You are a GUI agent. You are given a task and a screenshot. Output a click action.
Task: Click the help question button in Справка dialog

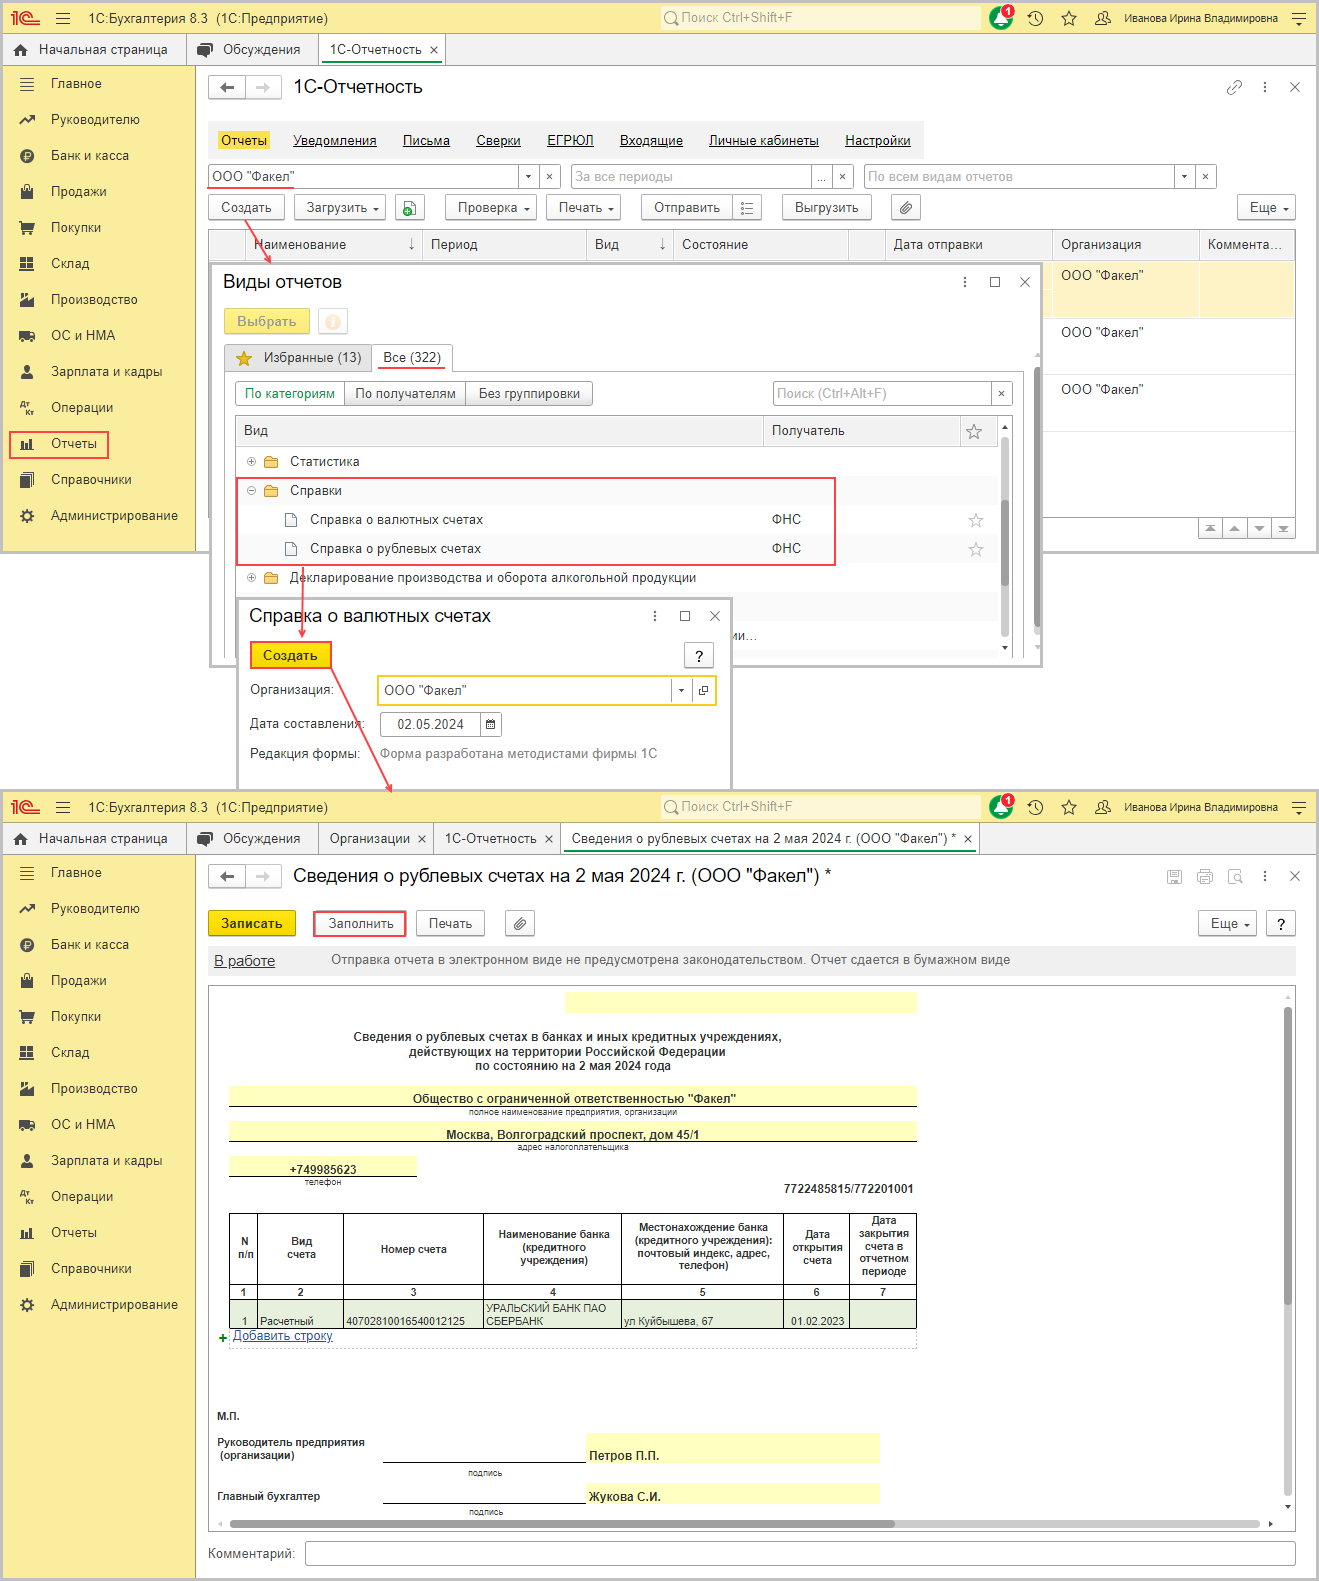pyautogui.click(x=699, y=656)
